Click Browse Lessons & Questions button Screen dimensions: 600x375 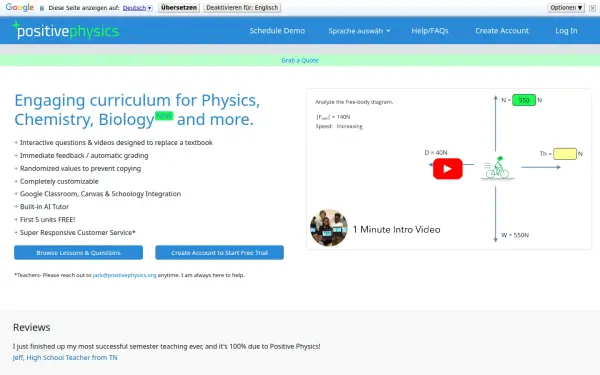click(78, 253)
